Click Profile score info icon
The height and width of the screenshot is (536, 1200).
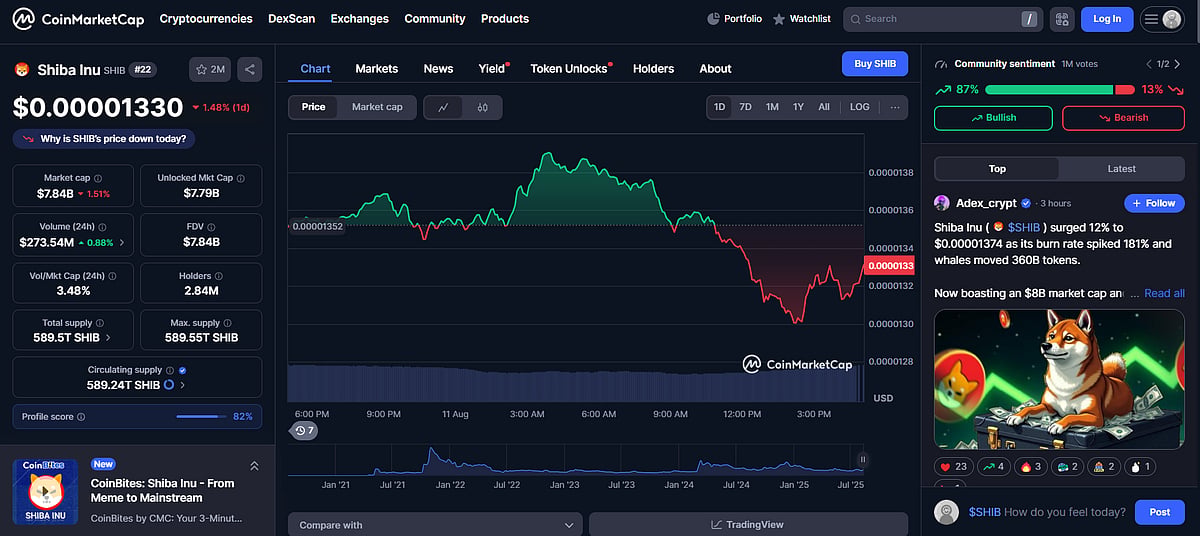click(x=81, y=417)
